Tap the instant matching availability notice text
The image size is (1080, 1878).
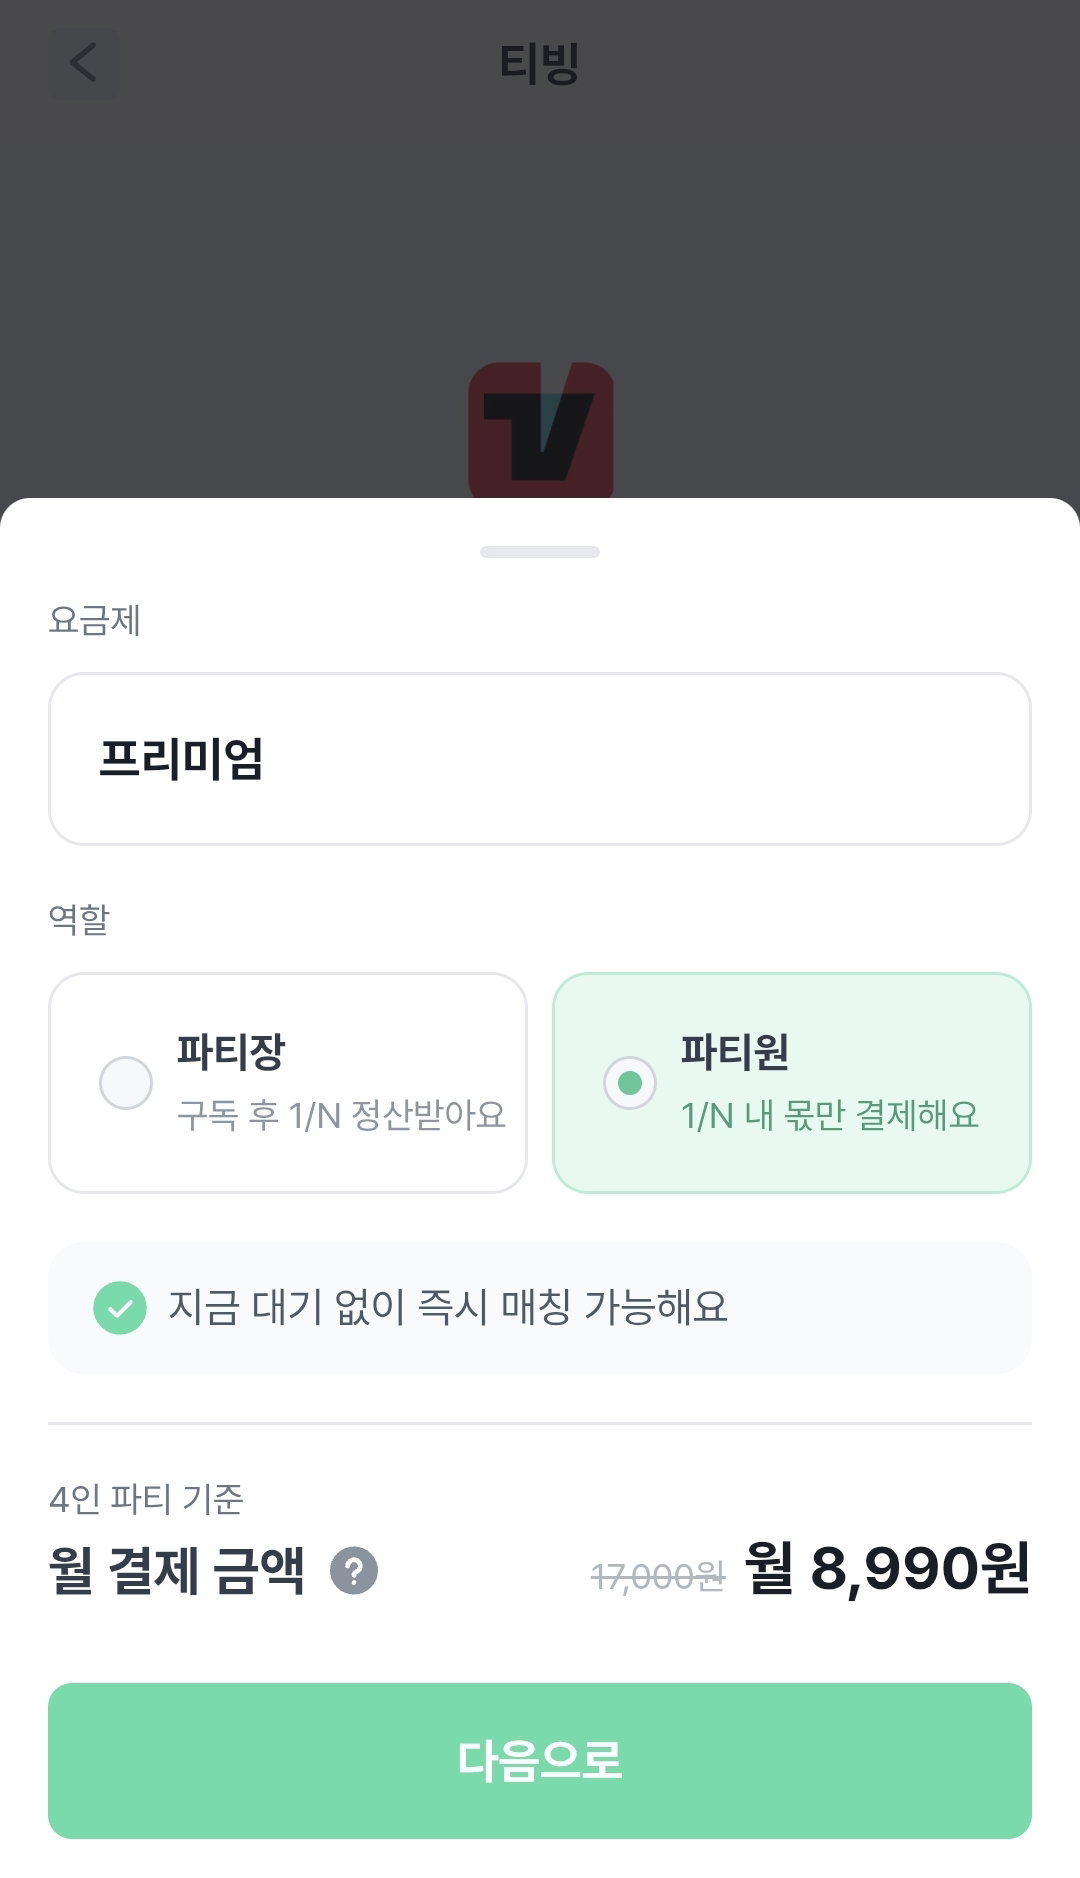[448, 1307]
